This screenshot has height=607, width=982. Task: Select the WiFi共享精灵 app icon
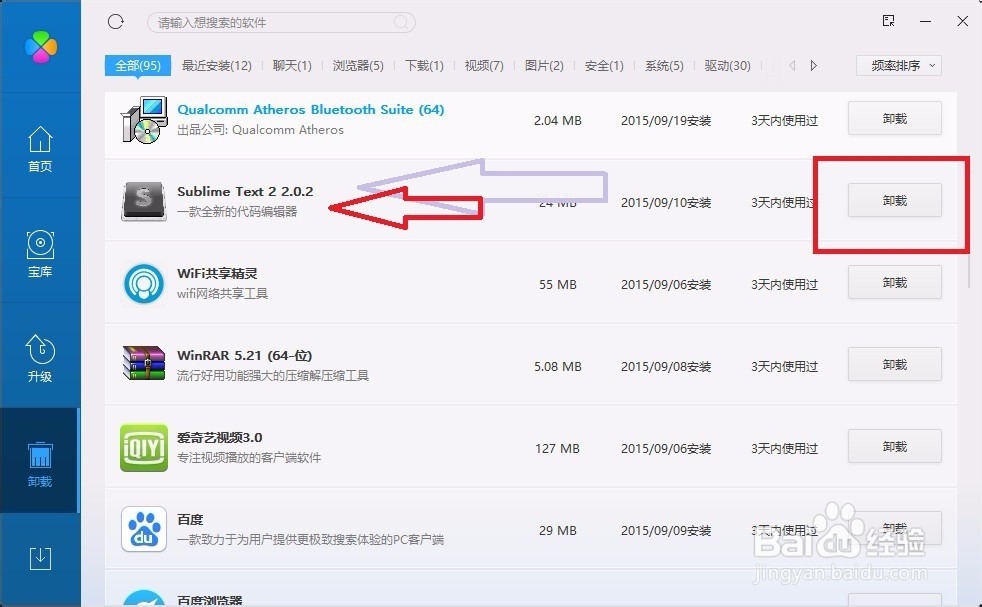click(144, 283)
